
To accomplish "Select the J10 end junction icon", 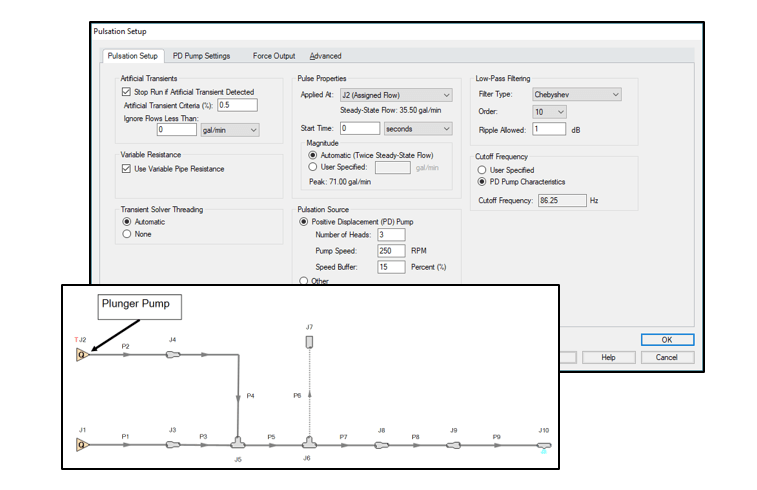I will pyautogui.click(x=544, y=445).
